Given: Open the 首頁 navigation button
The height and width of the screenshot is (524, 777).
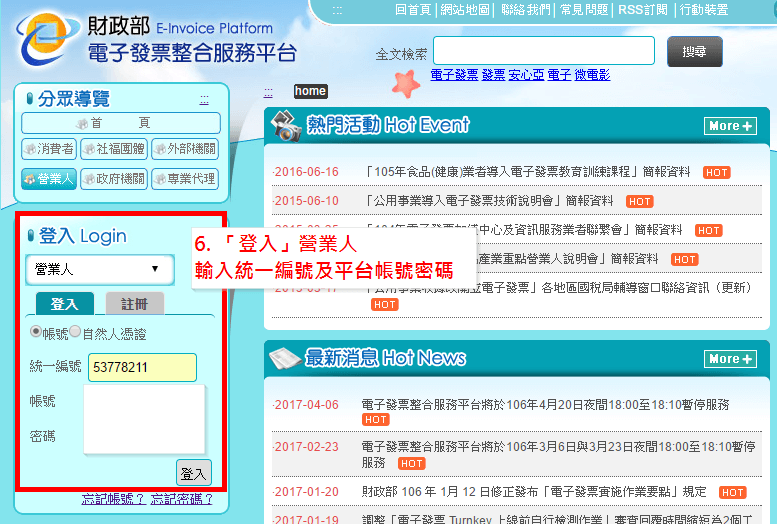Looking at the screenshot, I should point(121,123).
